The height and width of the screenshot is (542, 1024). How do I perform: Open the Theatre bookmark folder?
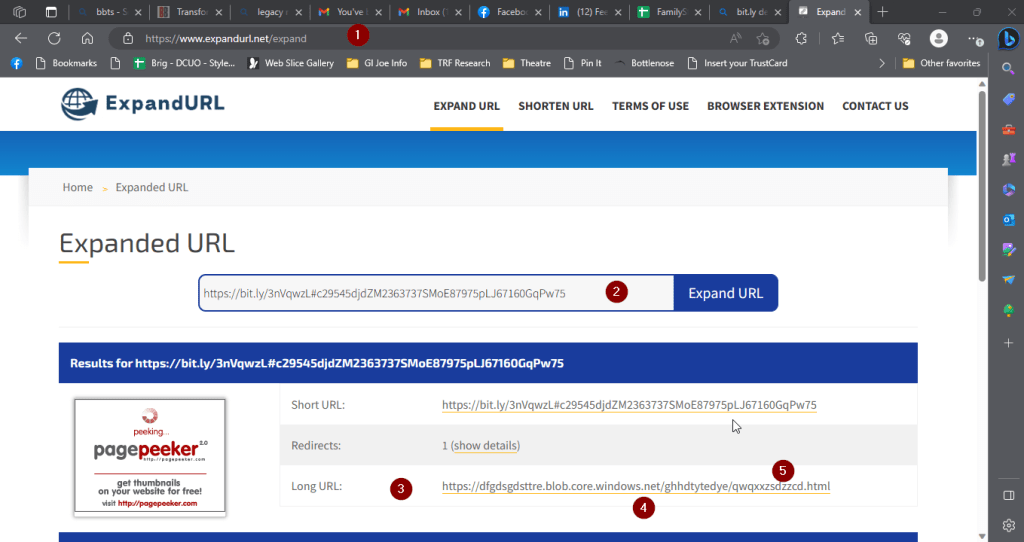(x=527, y=63)
